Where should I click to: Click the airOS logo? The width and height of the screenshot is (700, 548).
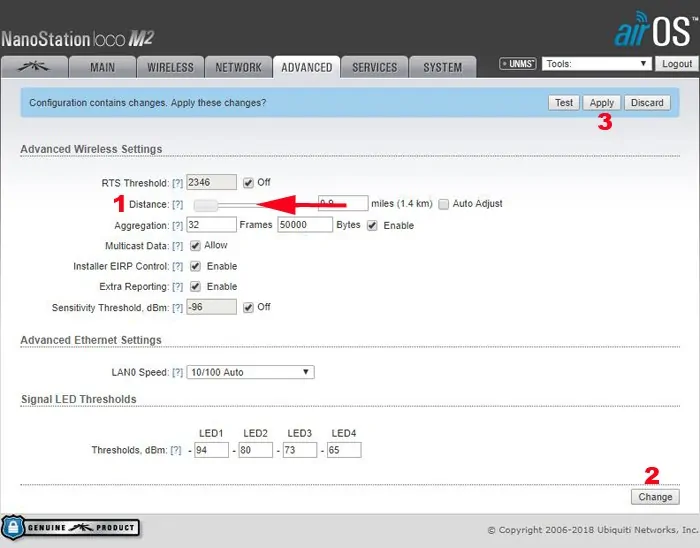pyautogui.click(x=654, y=29)
